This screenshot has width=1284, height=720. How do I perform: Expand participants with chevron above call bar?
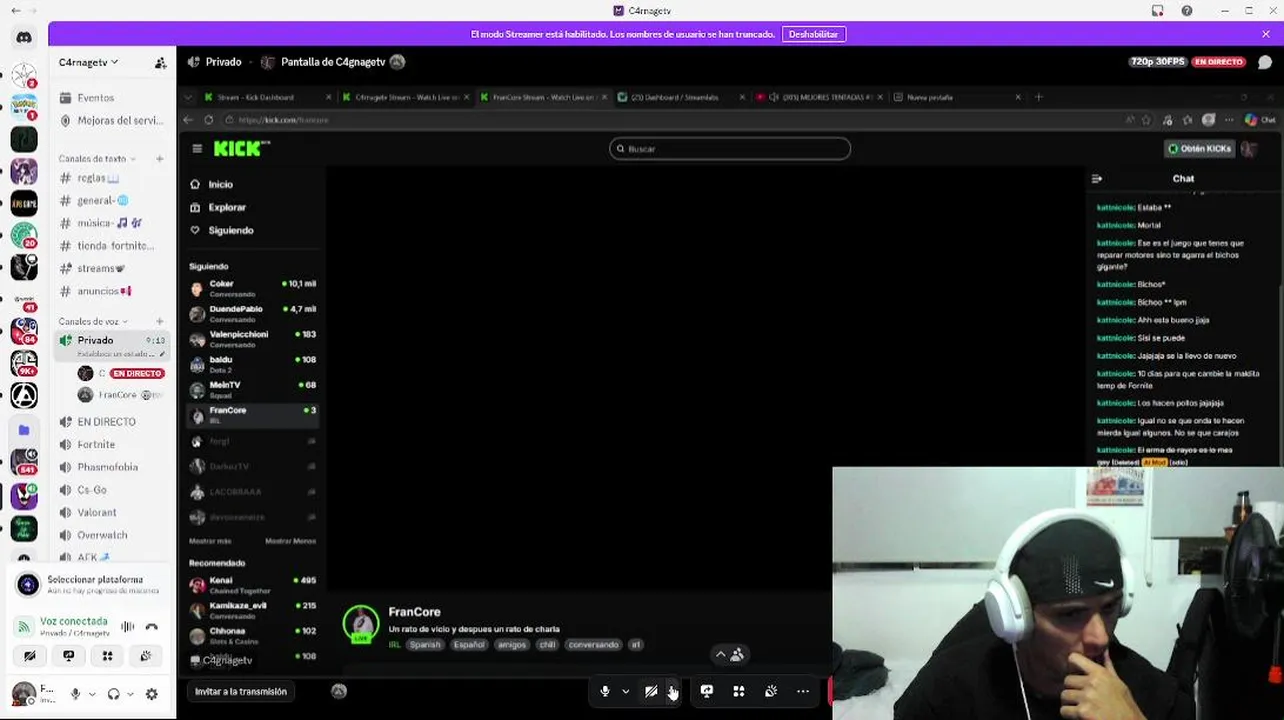coord(720,655)
